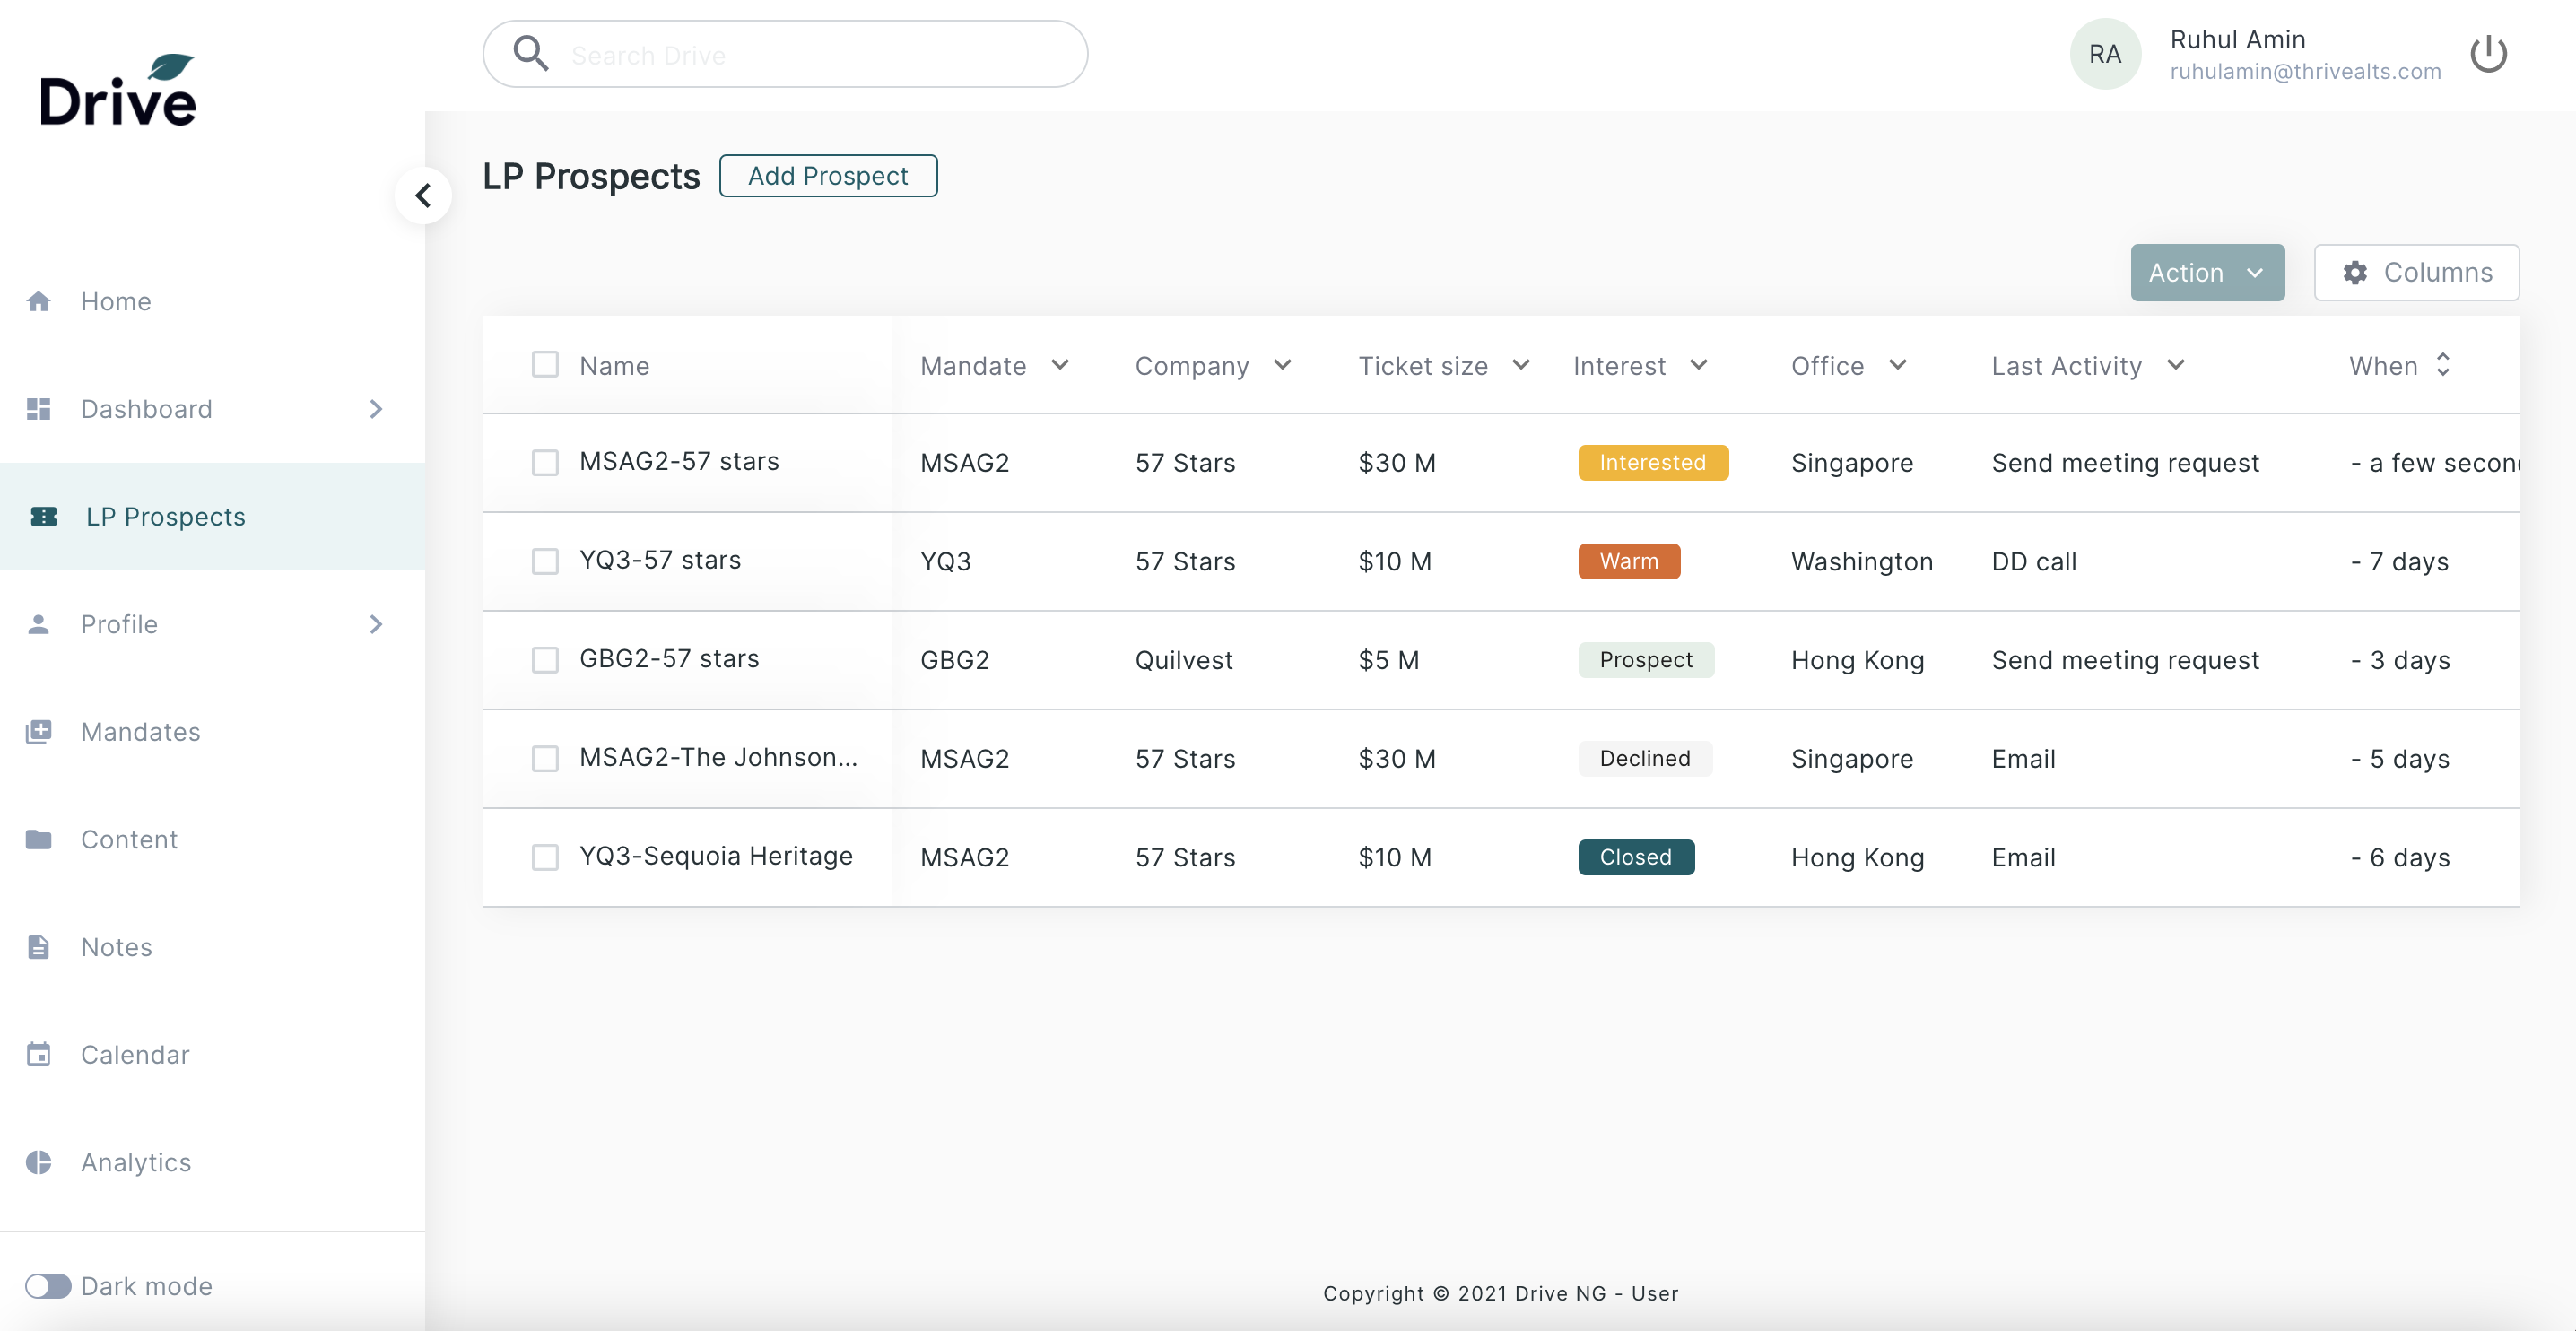
Task: Click the Home house icon
Action: [x=38, y=301]
